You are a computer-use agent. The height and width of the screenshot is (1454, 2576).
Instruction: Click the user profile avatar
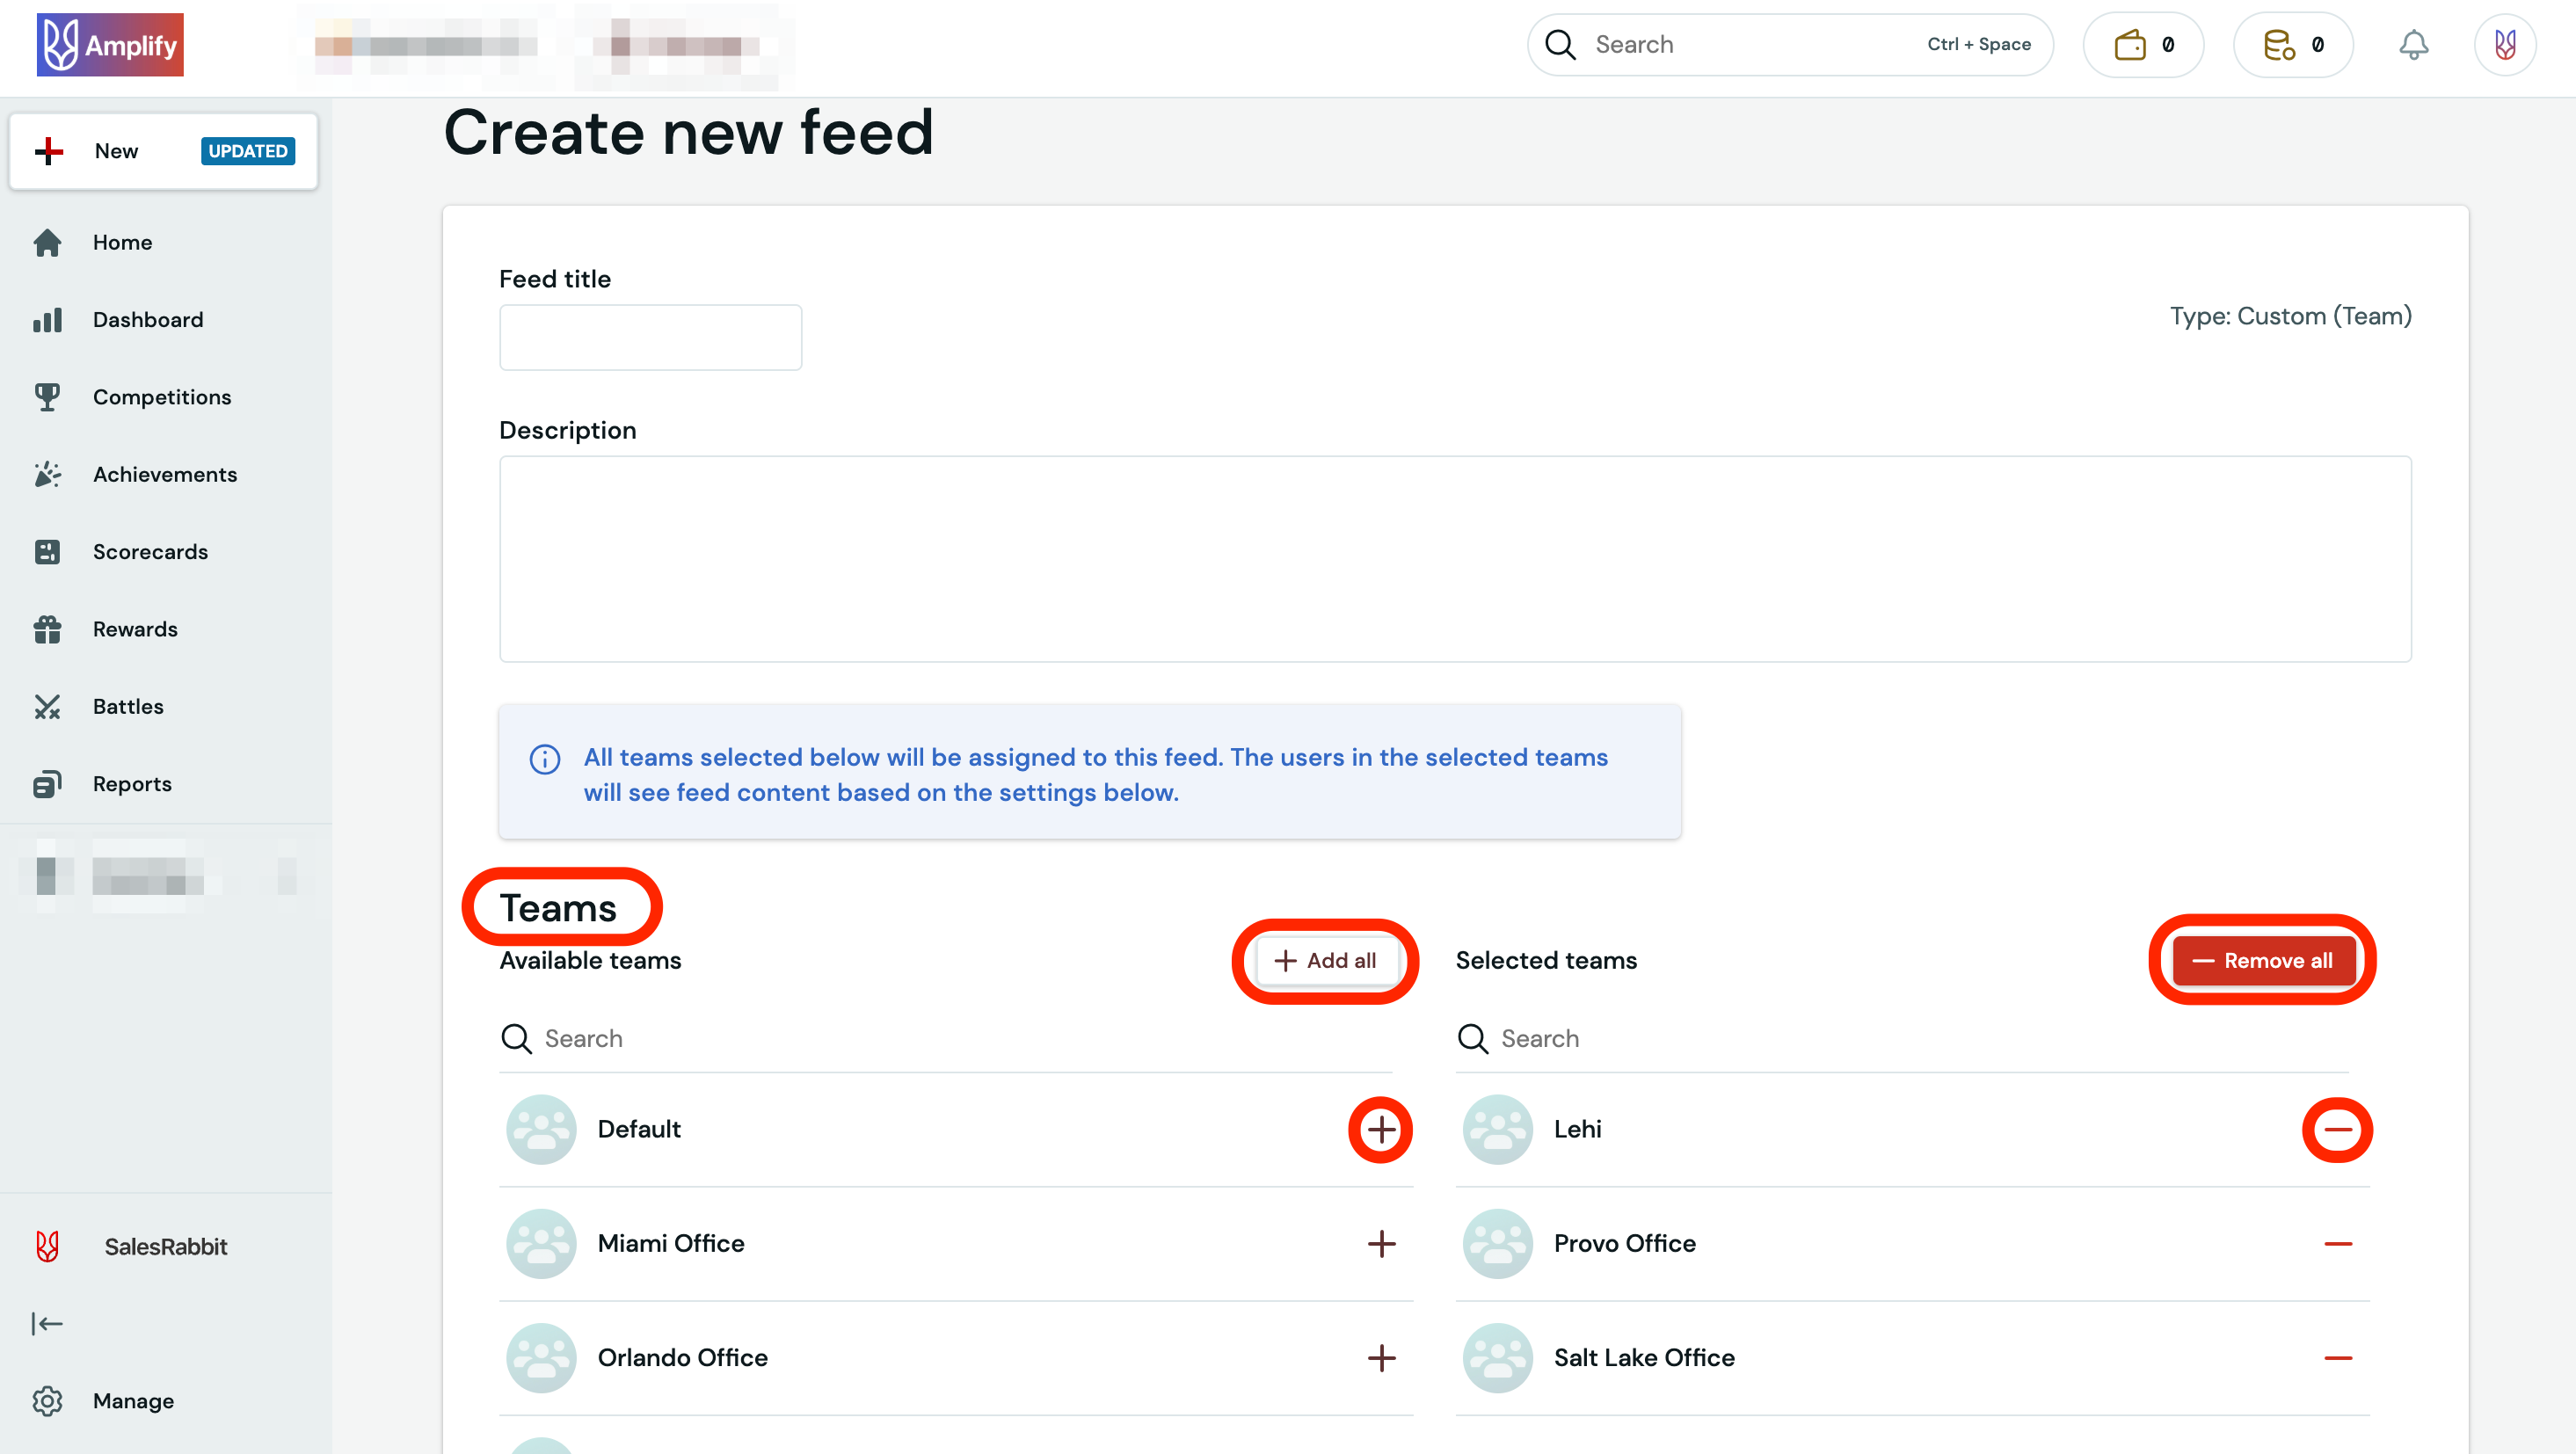(2504, 45)
